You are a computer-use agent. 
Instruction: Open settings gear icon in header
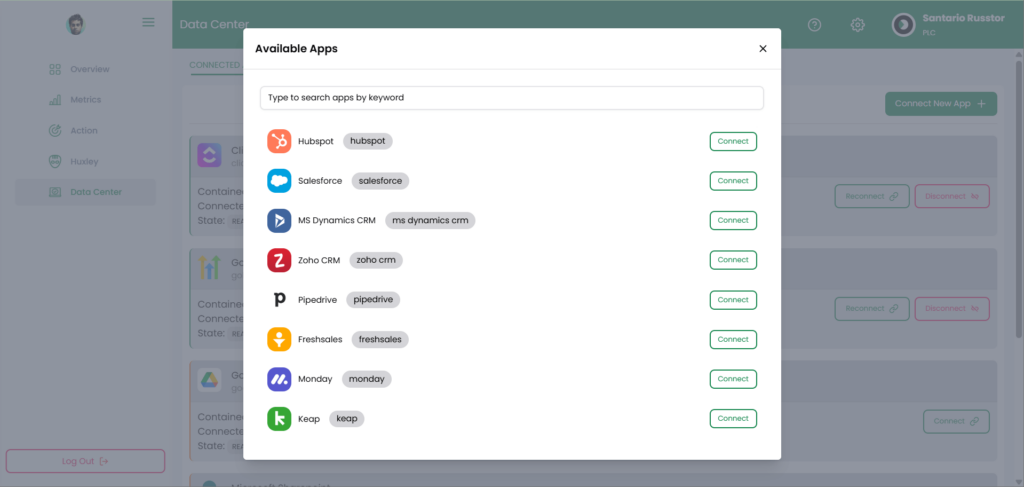coord(857,25)
